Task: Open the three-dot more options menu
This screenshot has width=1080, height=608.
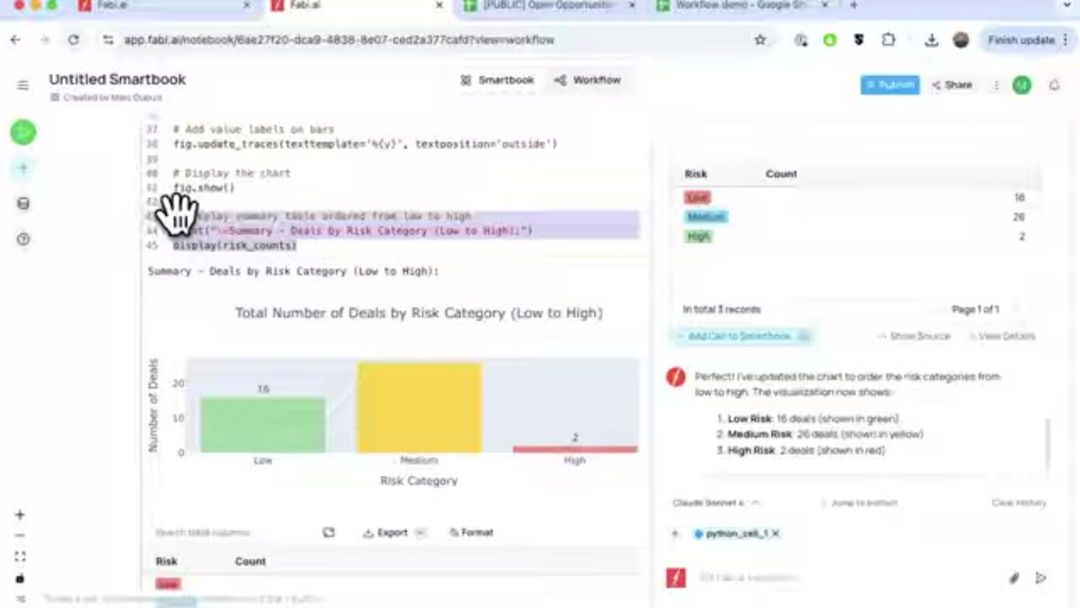Action: coord(996,86)
